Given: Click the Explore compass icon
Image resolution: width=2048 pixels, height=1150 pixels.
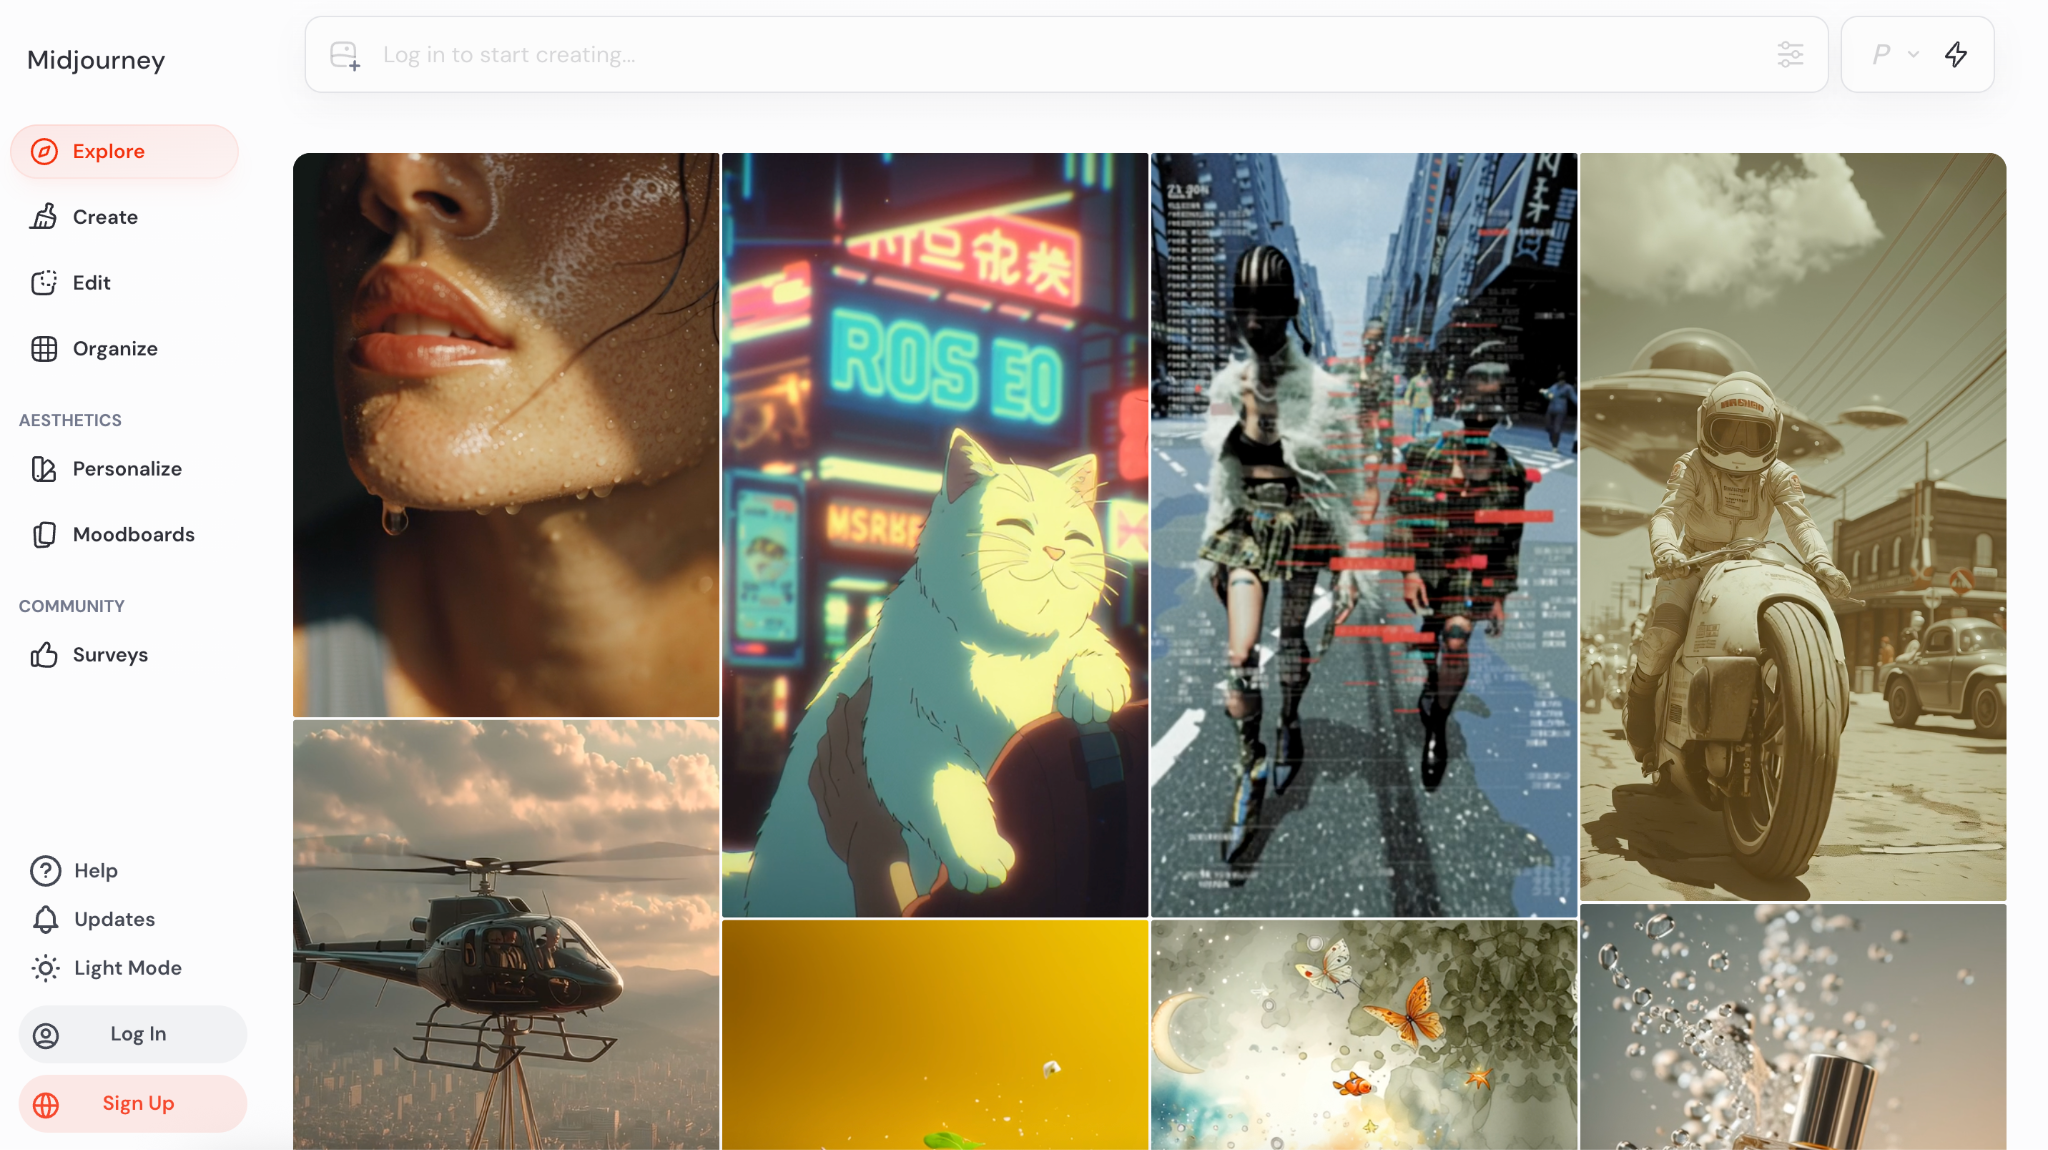Looking at the screenshot, I should 44,152.
